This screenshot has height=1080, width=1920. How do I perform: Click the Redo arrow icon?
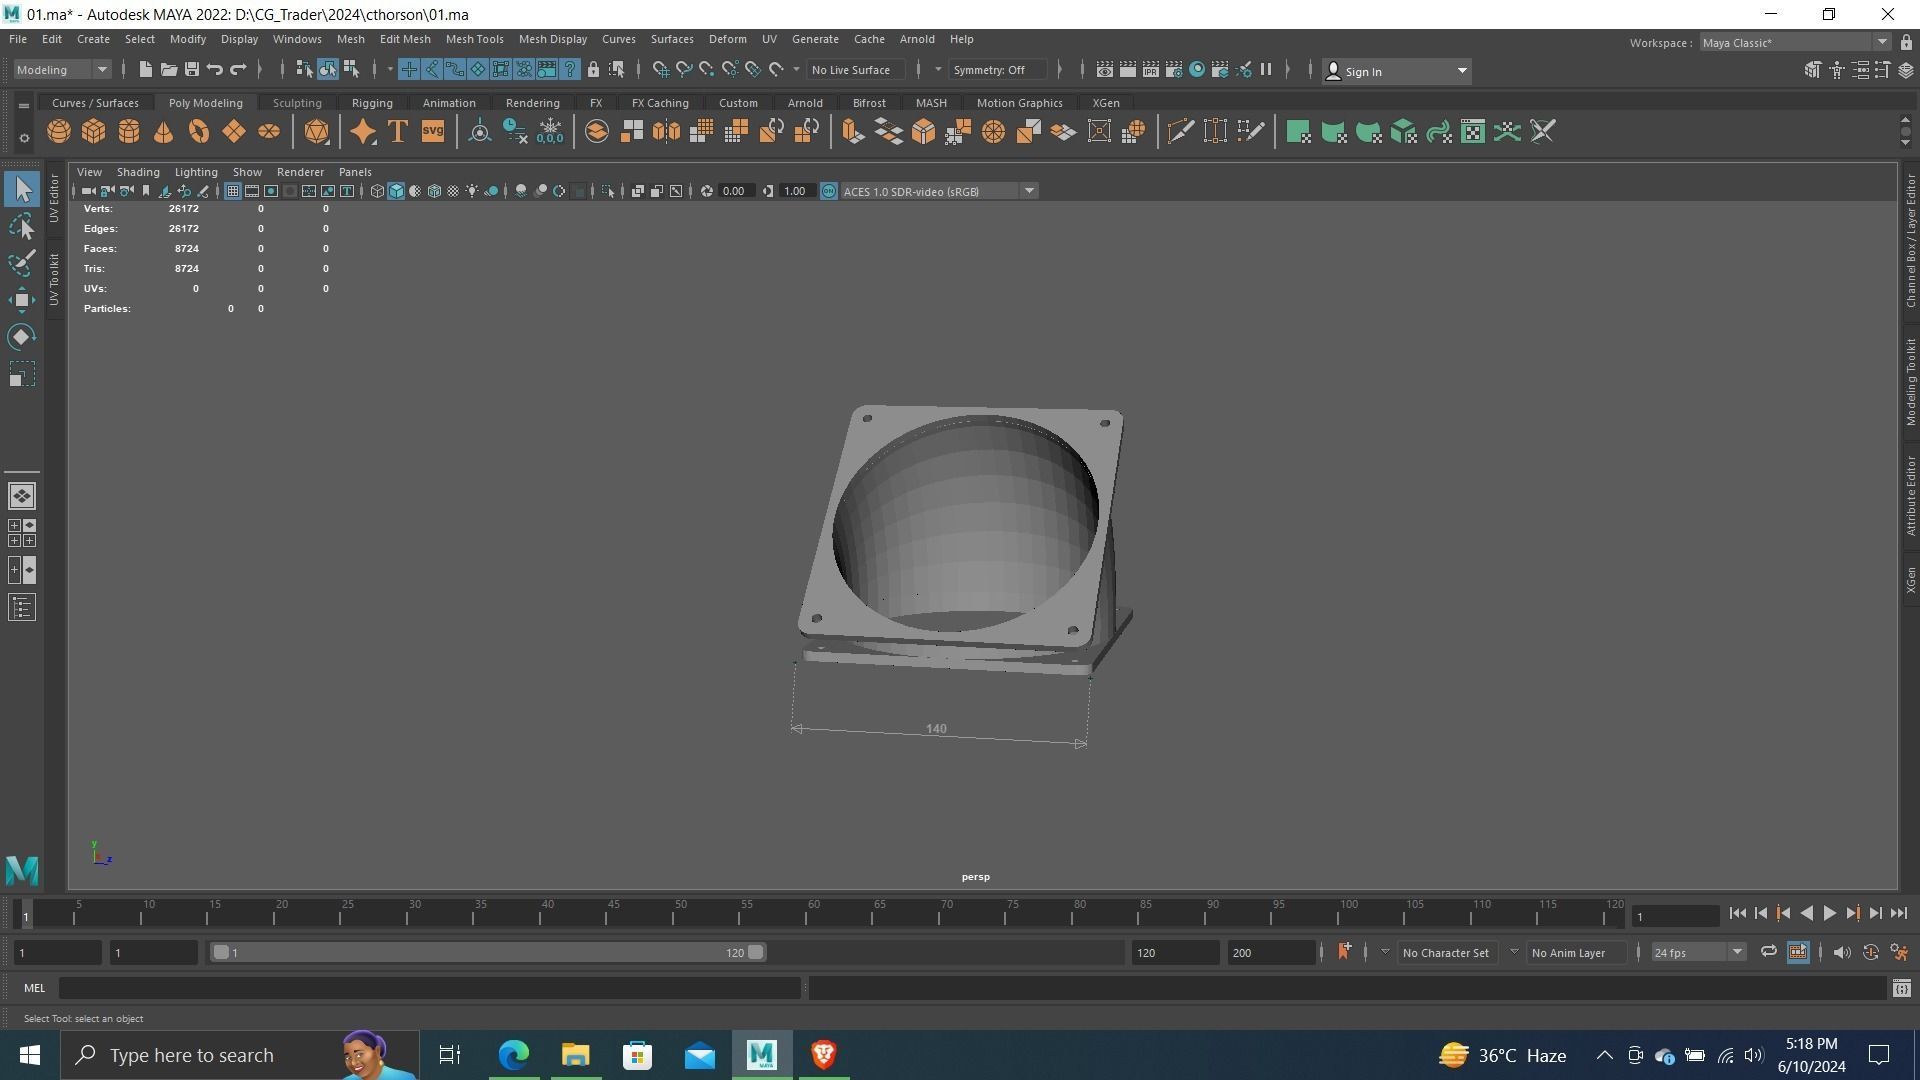(x=238, y=70)
